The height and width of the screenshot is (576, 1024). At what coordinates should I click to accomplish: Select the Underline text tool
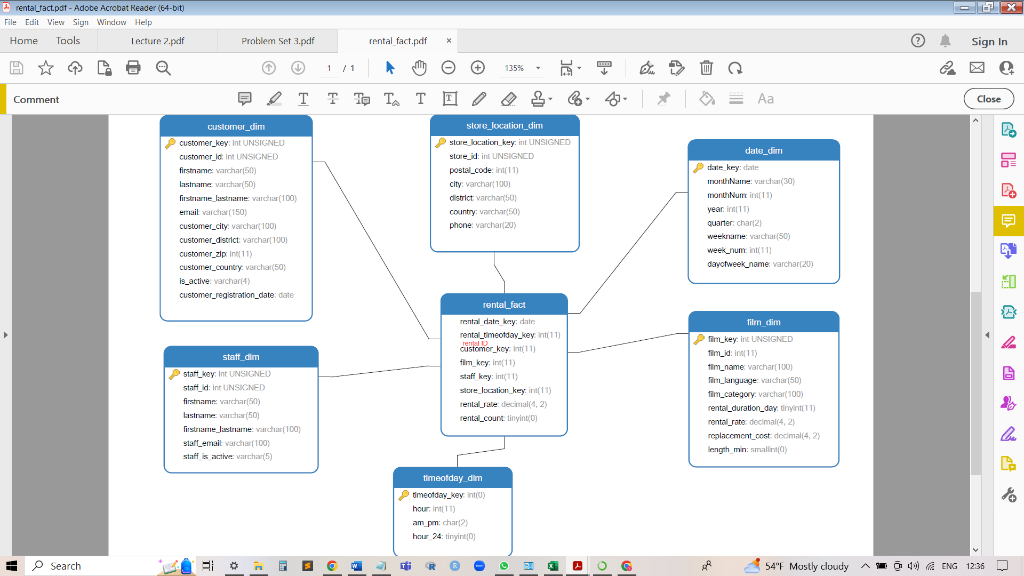pyautogui.click(x=303, y=98)
